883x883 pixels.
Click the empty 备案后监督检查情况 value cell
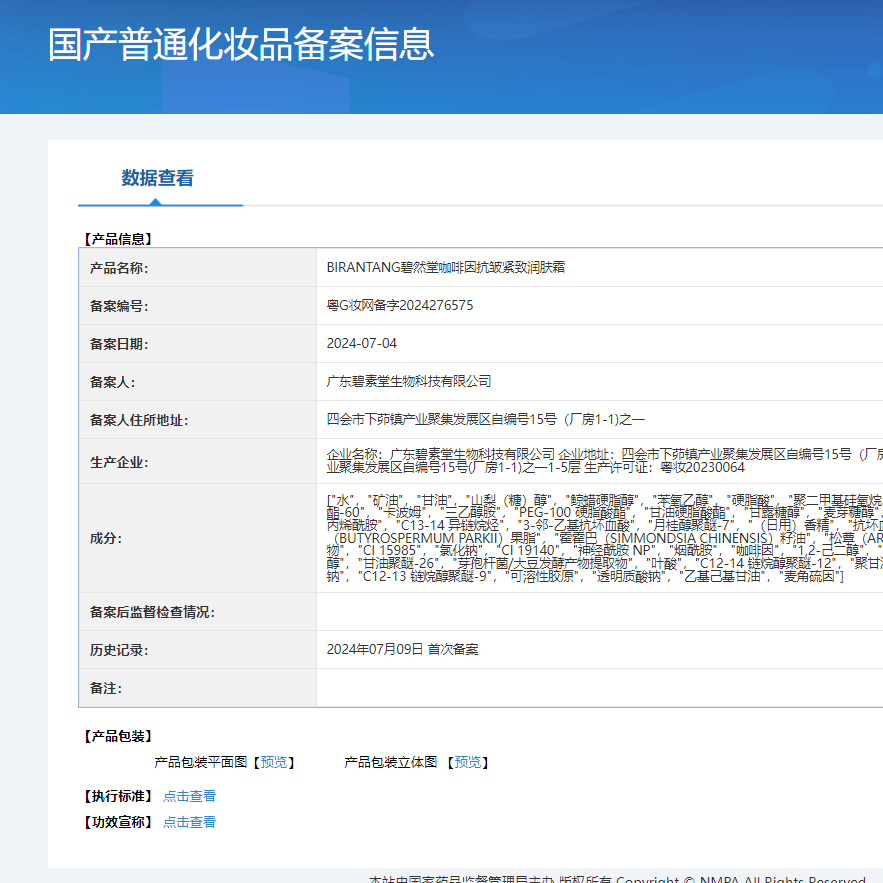coord(599,612)
